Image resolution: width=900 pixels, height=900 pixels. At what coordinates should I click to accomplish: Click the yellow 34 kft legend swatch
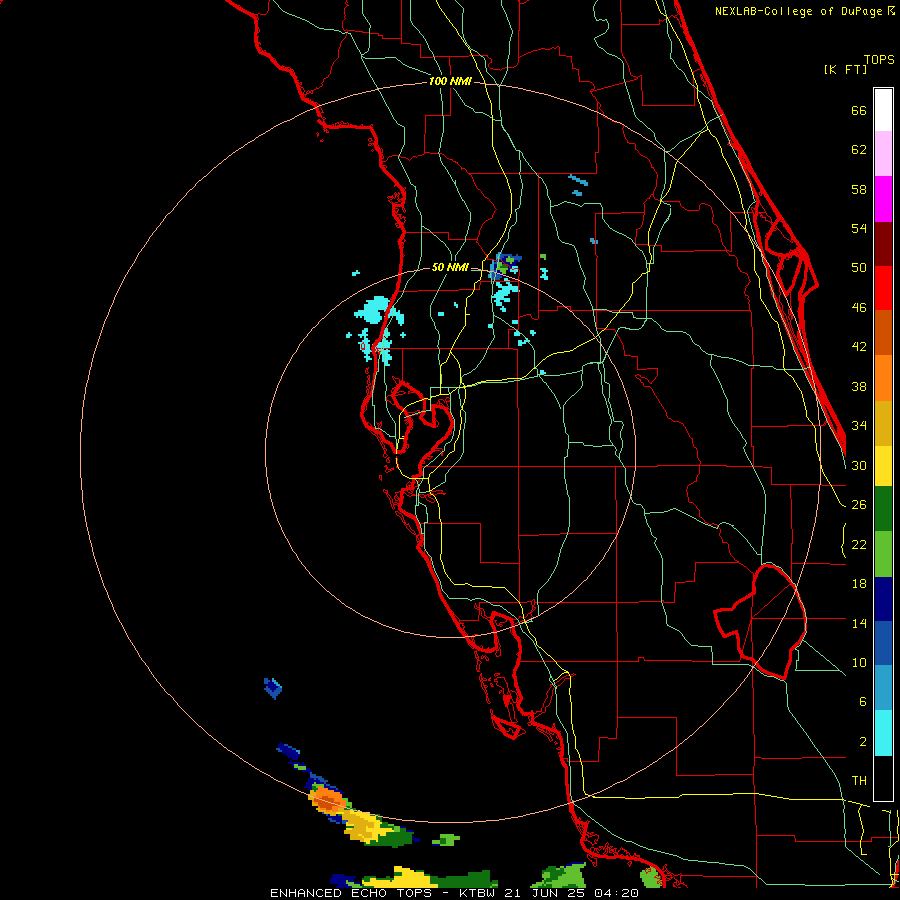click(x=883, y=466)
